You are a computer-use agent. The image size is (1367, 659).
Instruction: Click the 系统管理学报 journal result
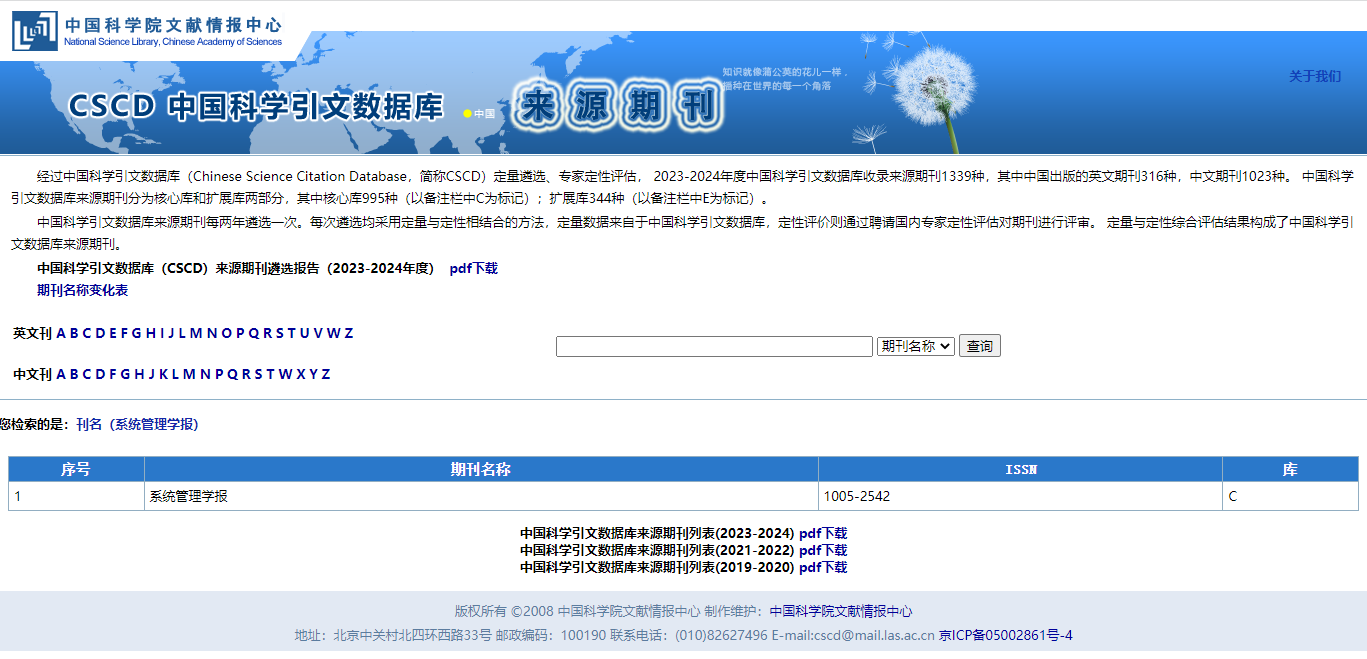(x=188, y=496)
